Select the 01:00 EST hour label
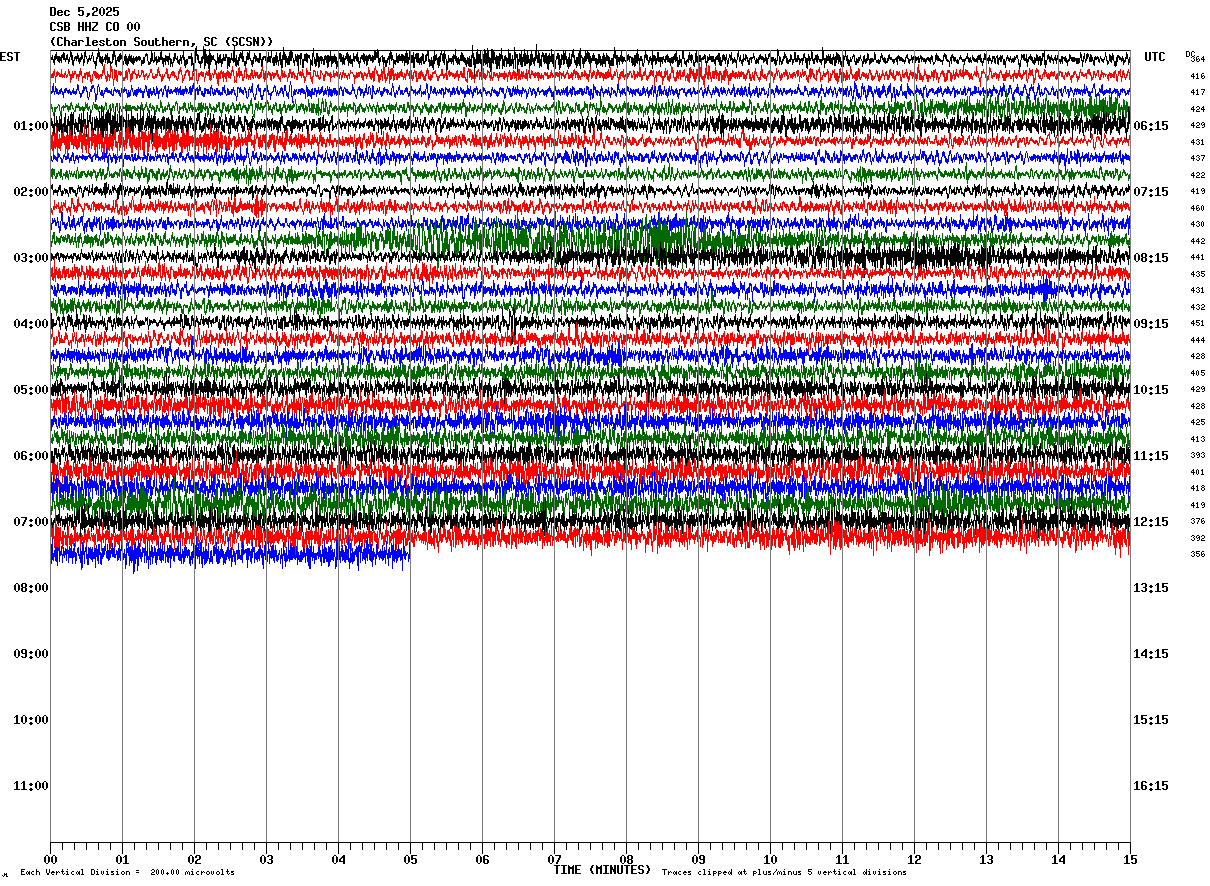The height and width of the screenshot is (886, 1210). pyautogui.click(x=31, y=126)
